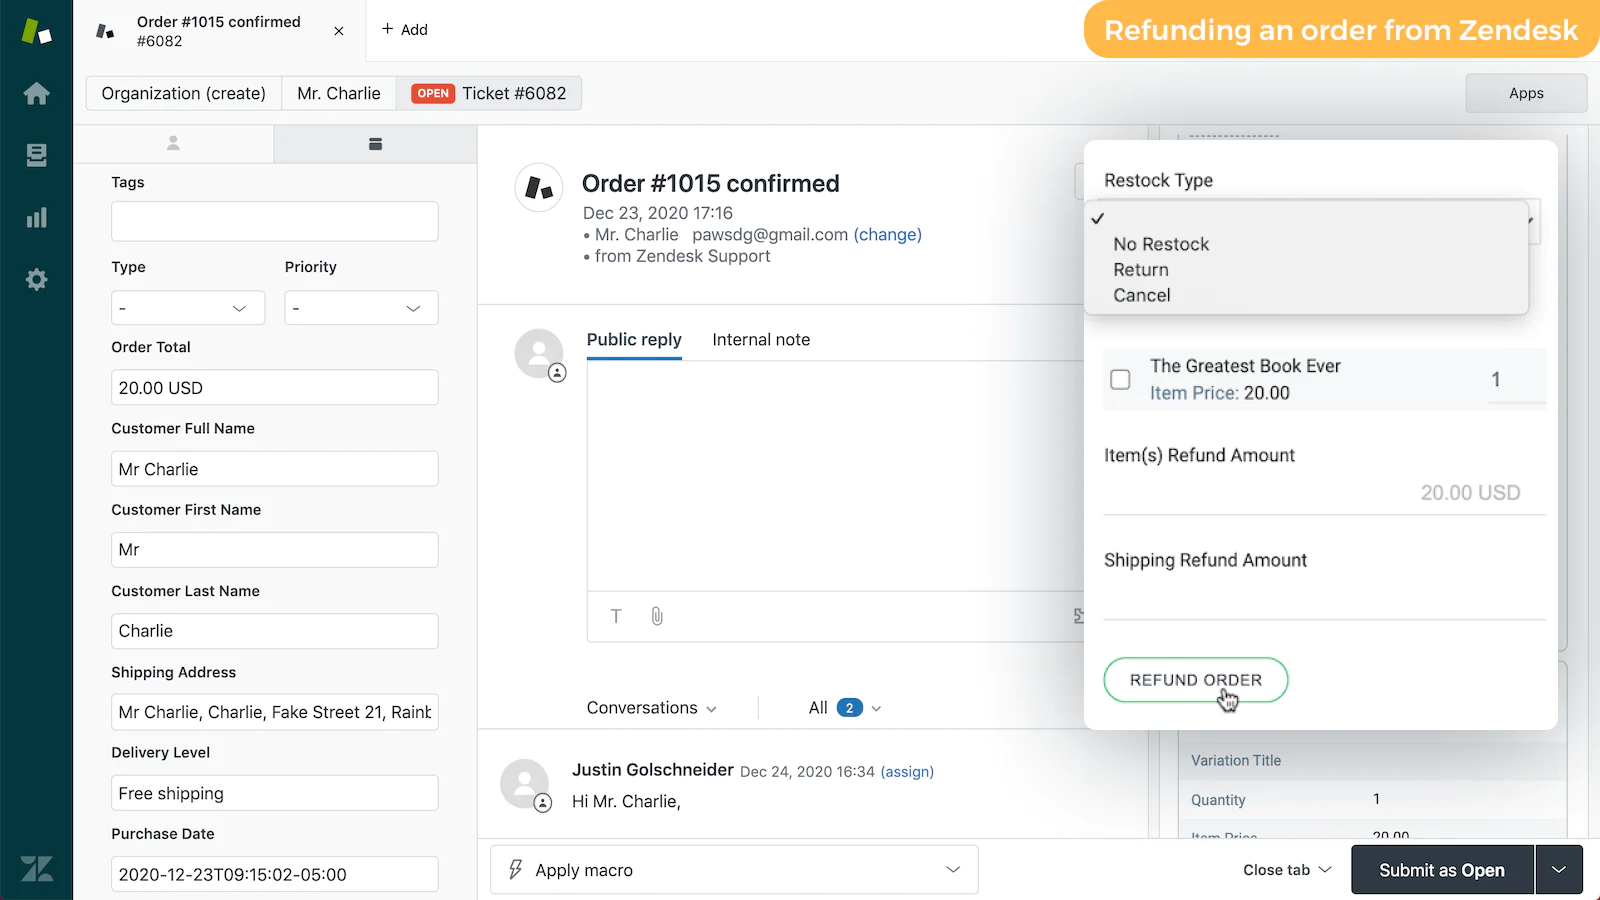Open the Views list icon in sidebar
Screen dimensions: 1600x900
pos(36,155)
